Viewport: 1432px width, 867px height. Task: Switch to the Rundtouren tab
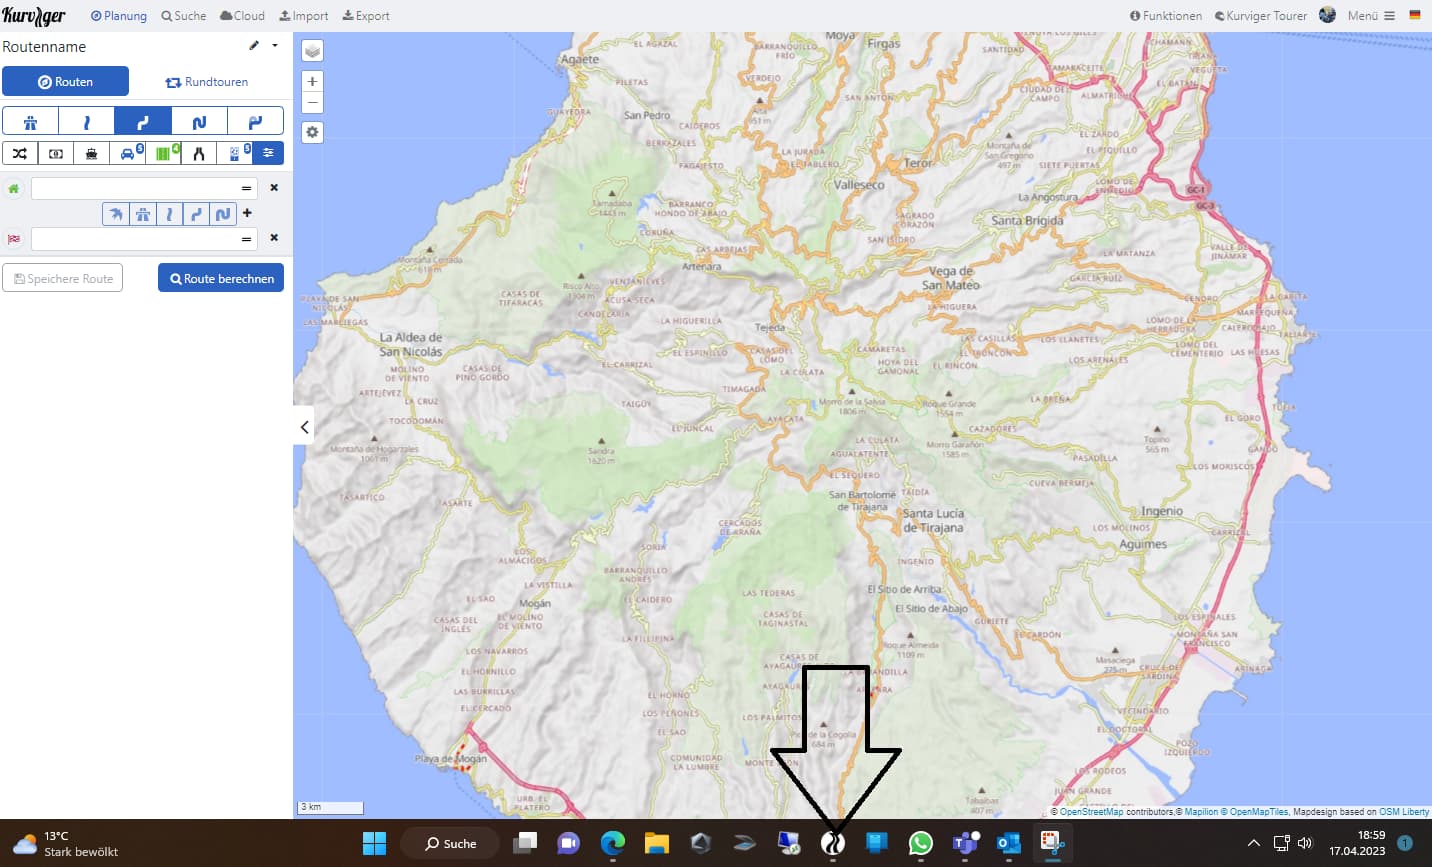coord(207,82)
